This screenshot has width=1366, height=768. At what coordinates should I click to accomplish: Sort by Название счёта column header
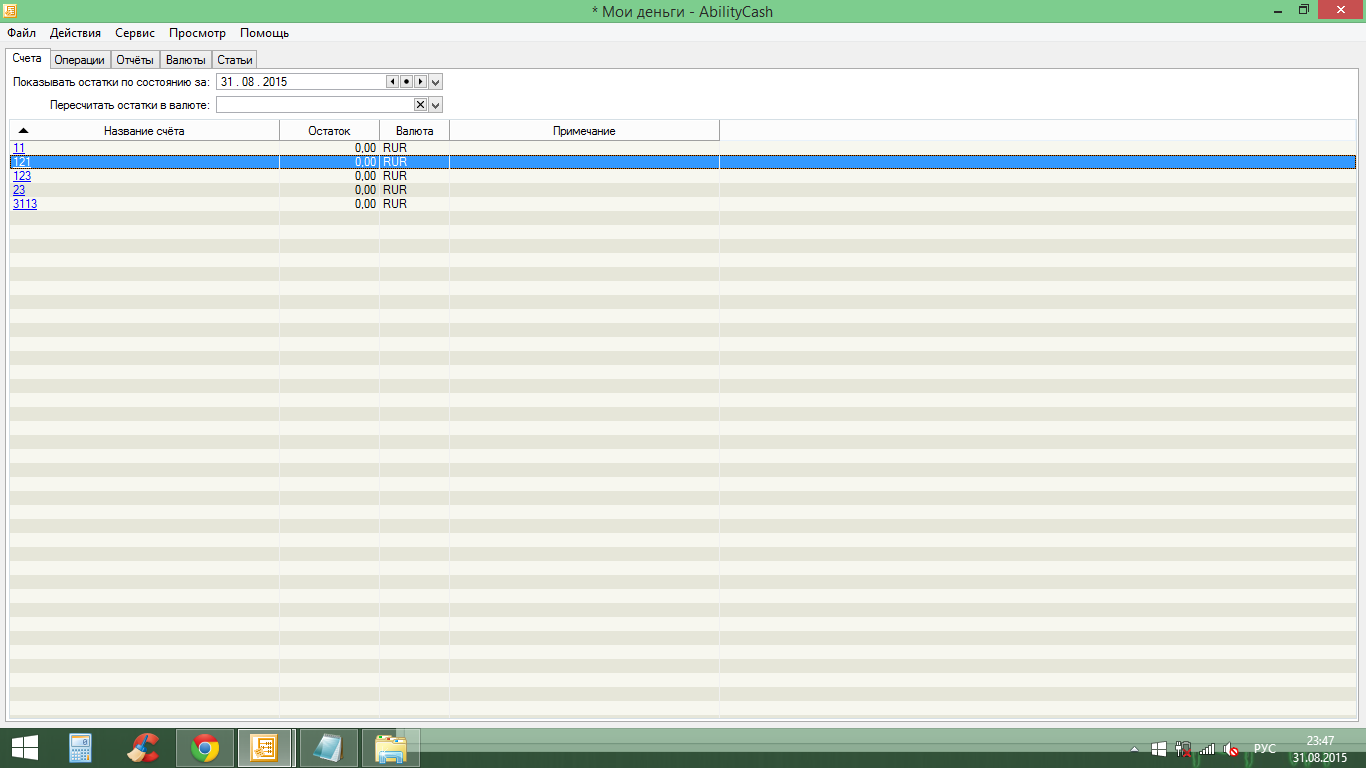click(144, 131)
